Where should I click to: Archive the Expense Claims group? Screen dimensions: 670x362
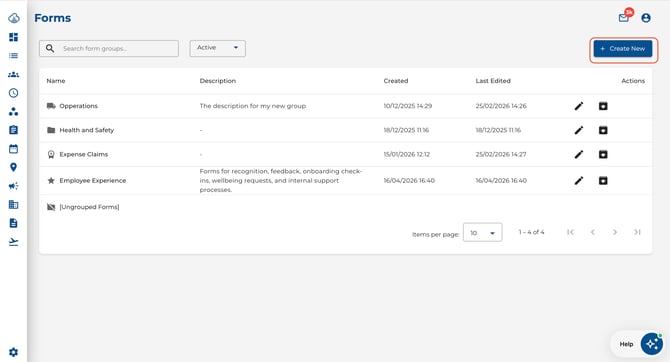click(603, 154)
